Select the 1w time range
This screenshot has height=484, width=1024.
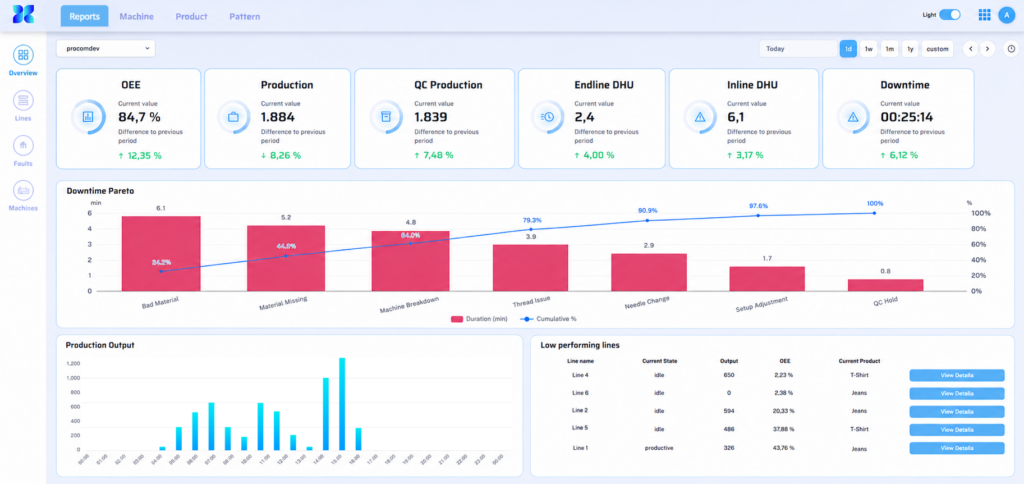tap(869, 49)
